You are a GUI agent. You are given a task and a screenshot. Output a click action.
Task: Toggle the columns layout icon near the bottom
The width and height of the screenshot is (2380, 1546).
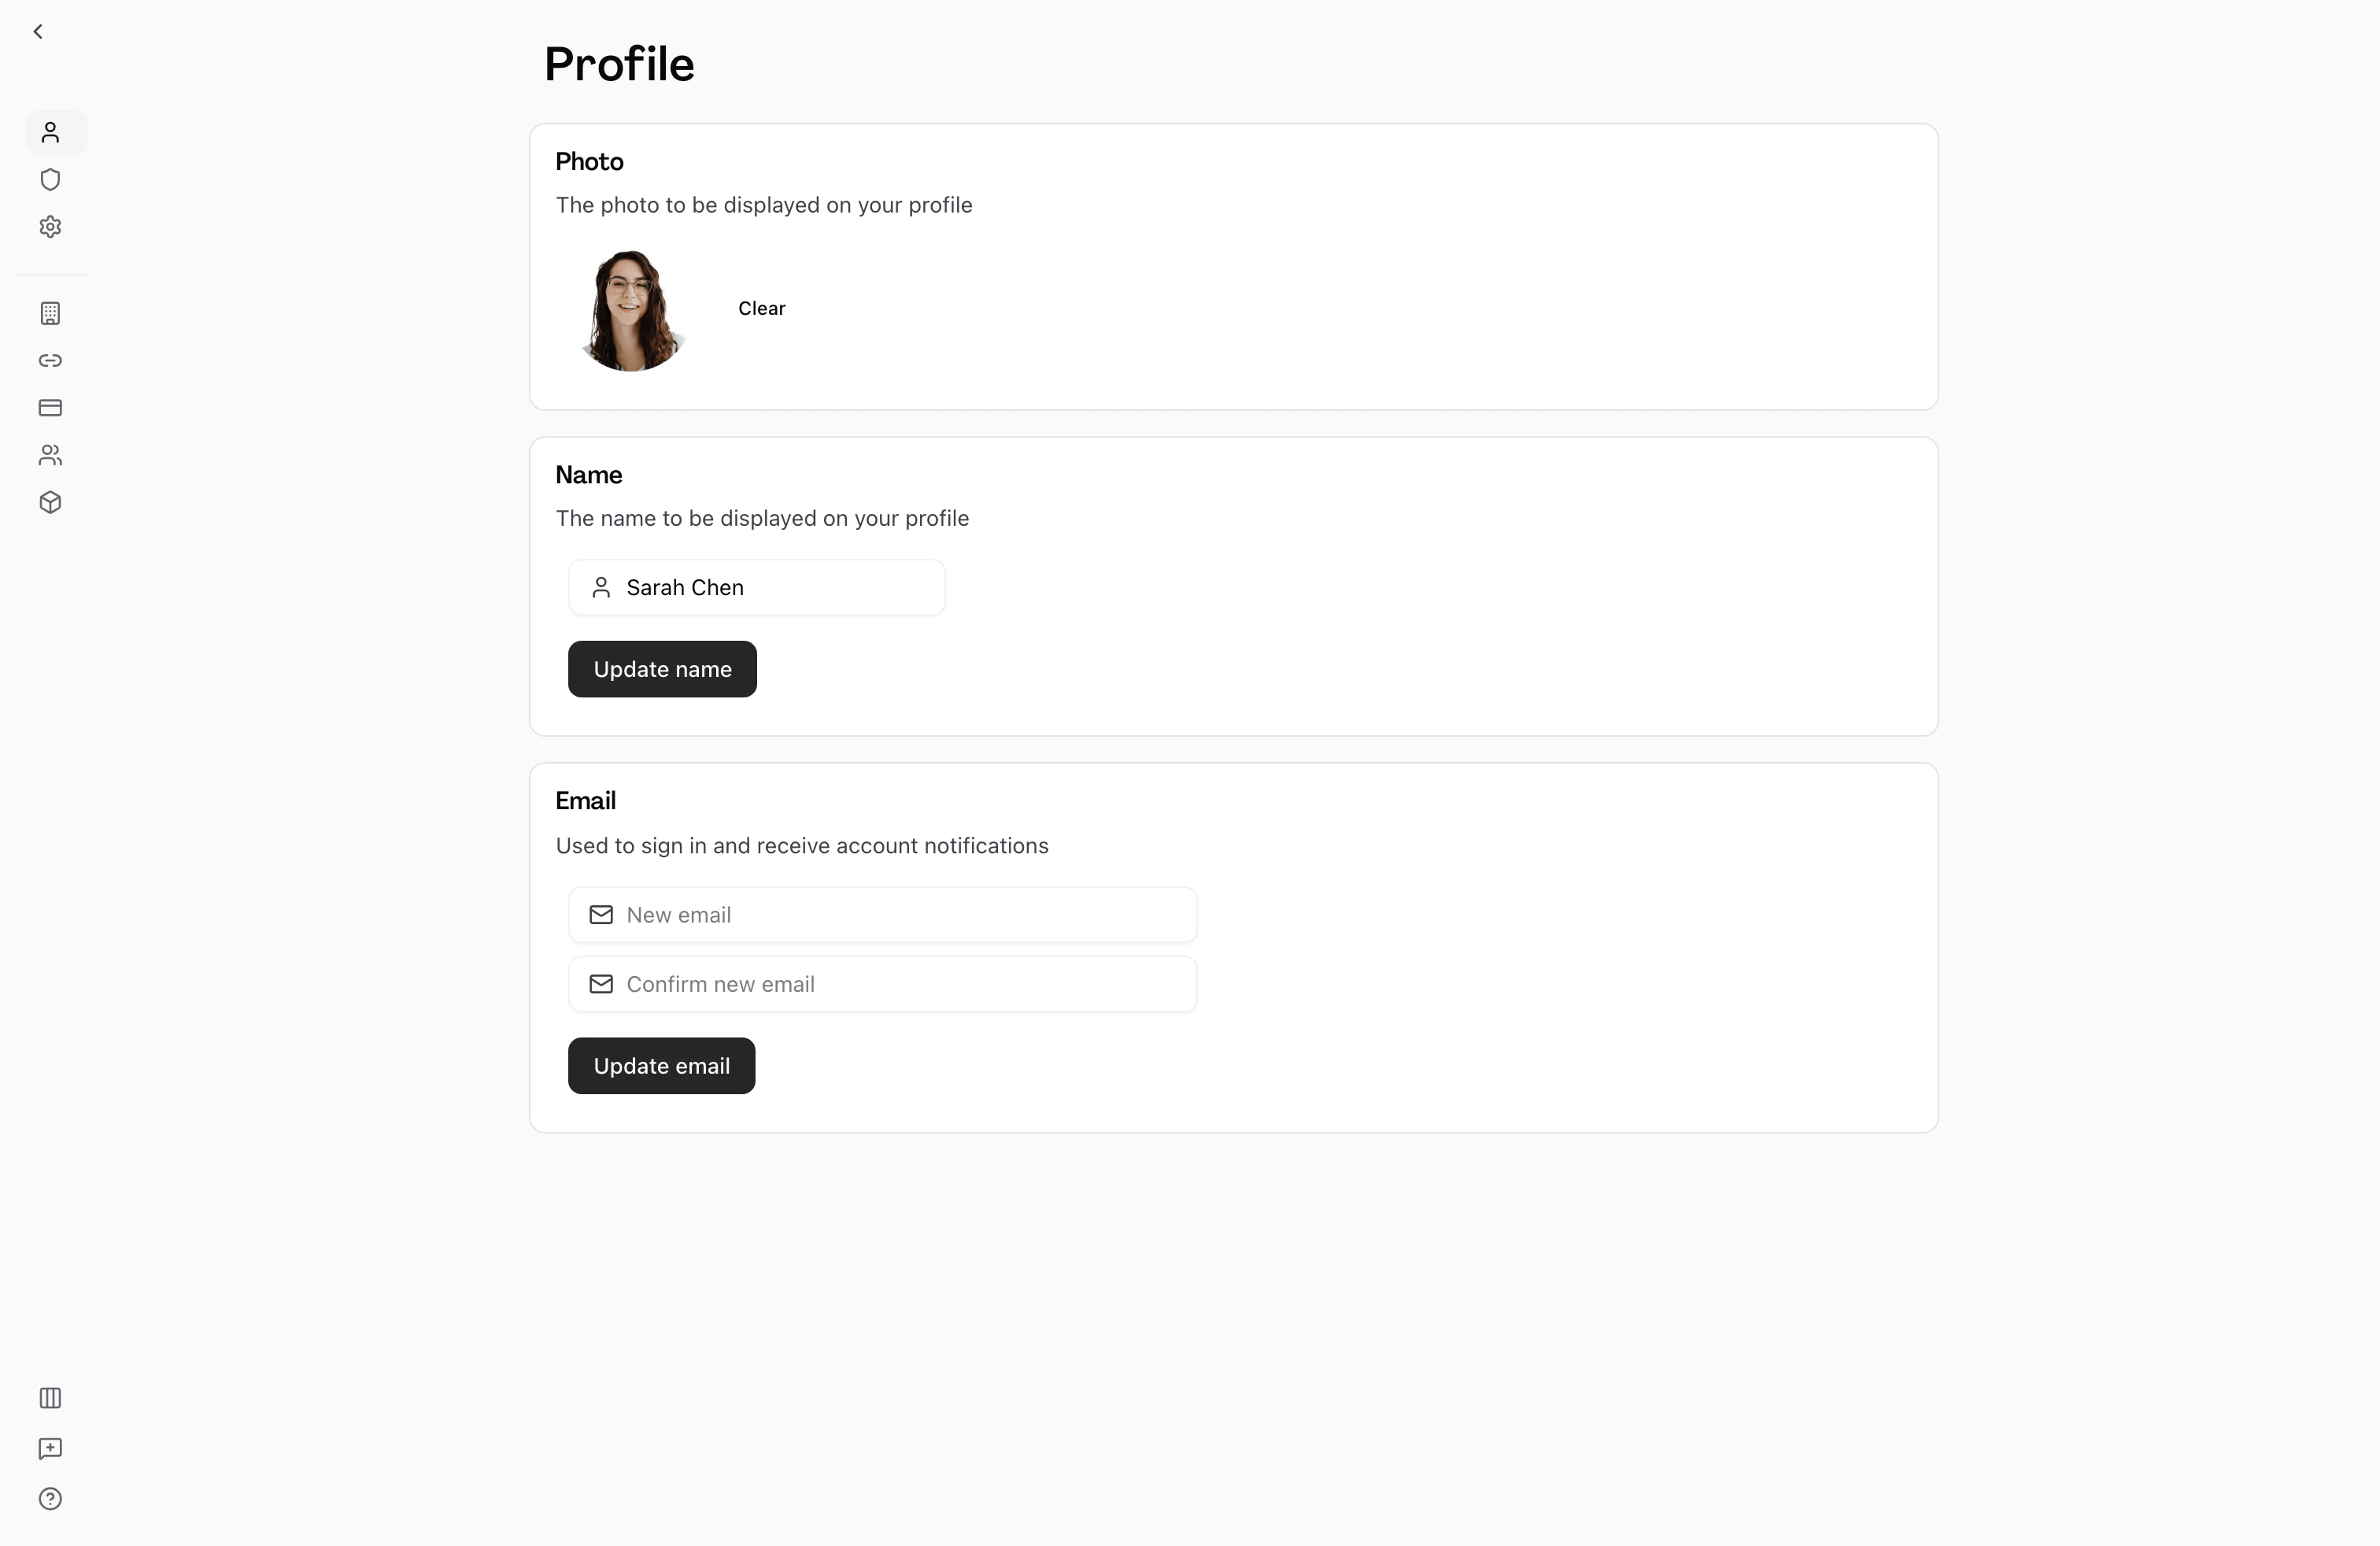pyautogui.click(x=50, y=1398)
